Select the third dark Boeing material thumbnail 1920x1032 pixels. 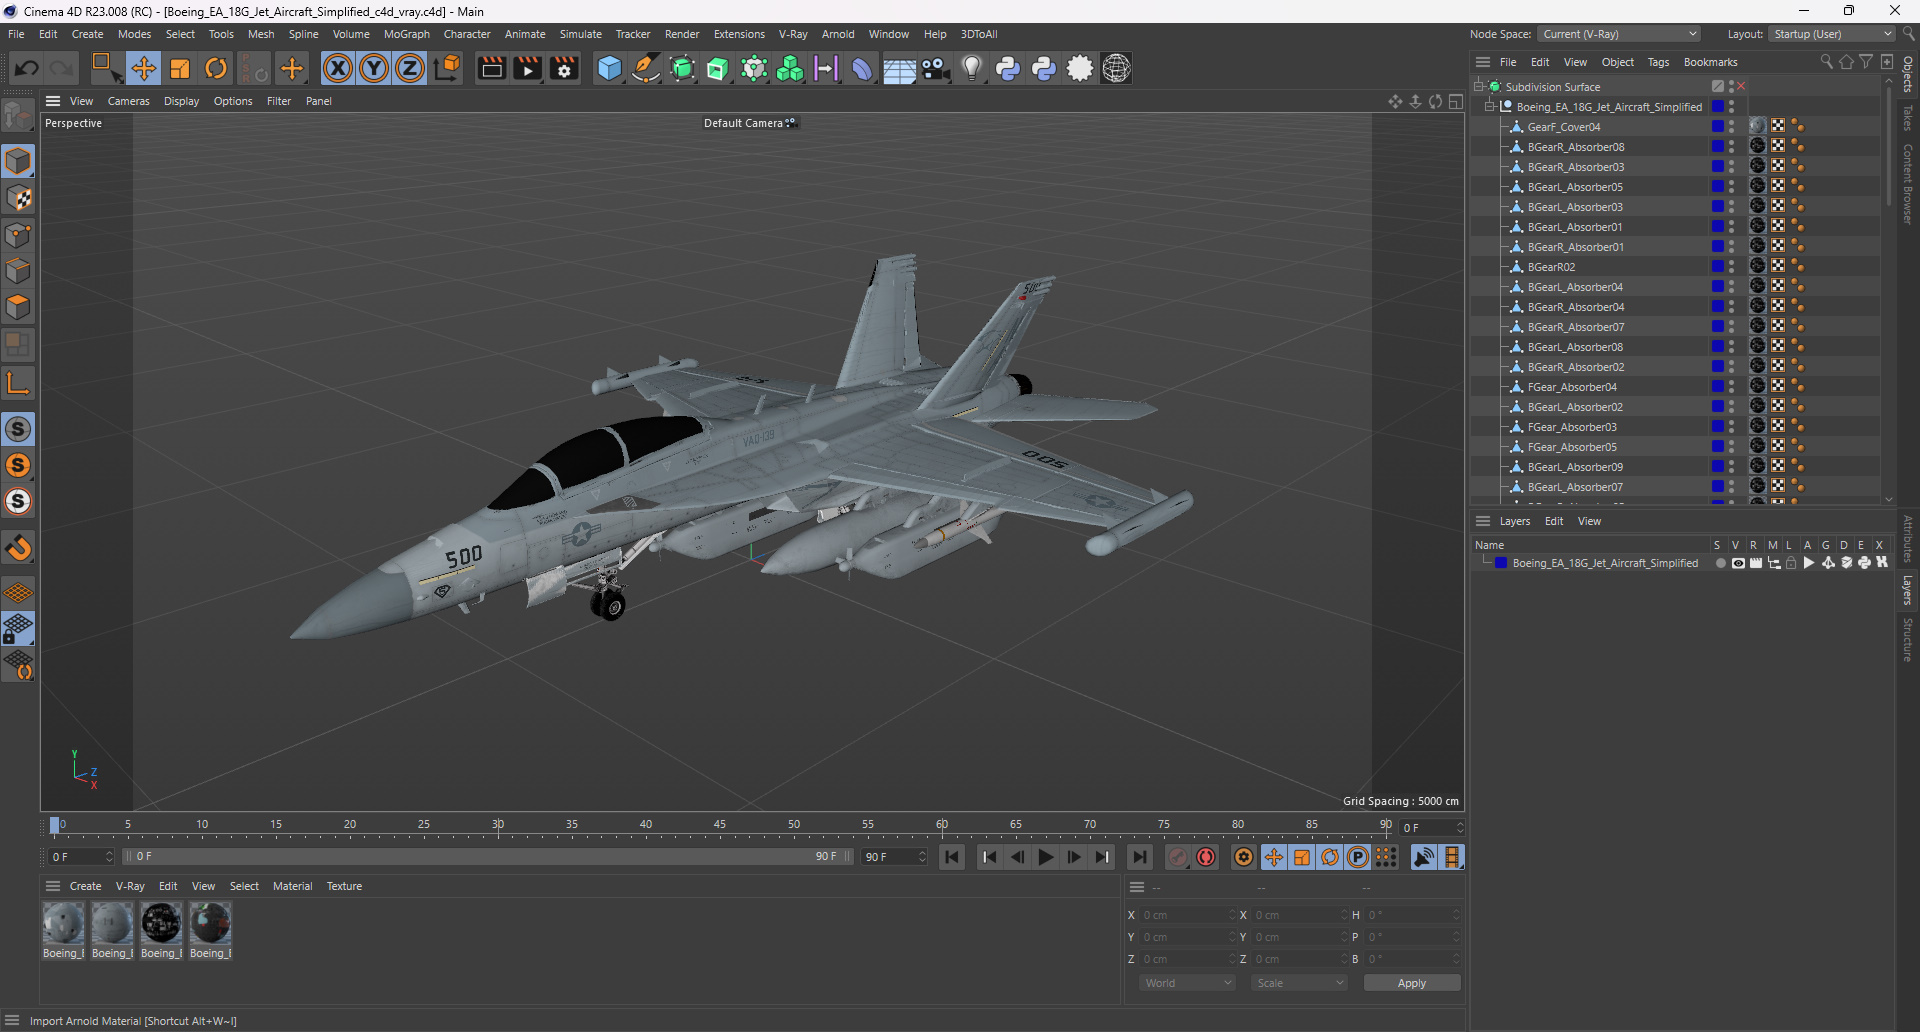[x=161, y=923]
